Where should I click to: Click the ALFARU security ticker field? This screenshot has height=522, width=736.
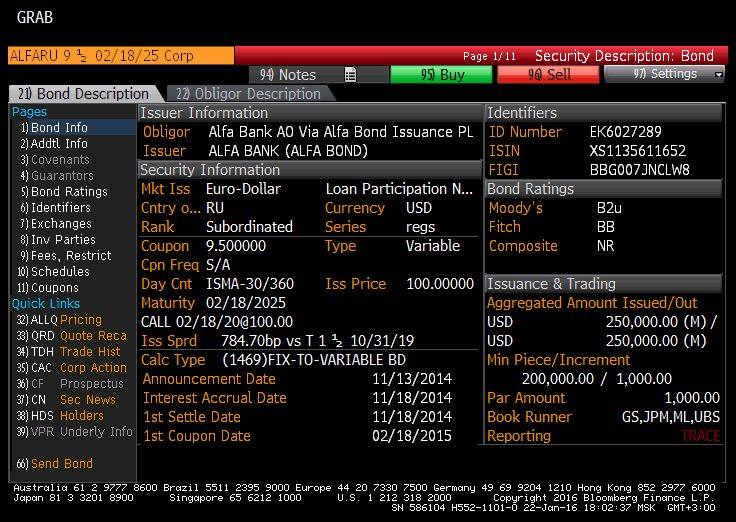[x=121, y=55]
